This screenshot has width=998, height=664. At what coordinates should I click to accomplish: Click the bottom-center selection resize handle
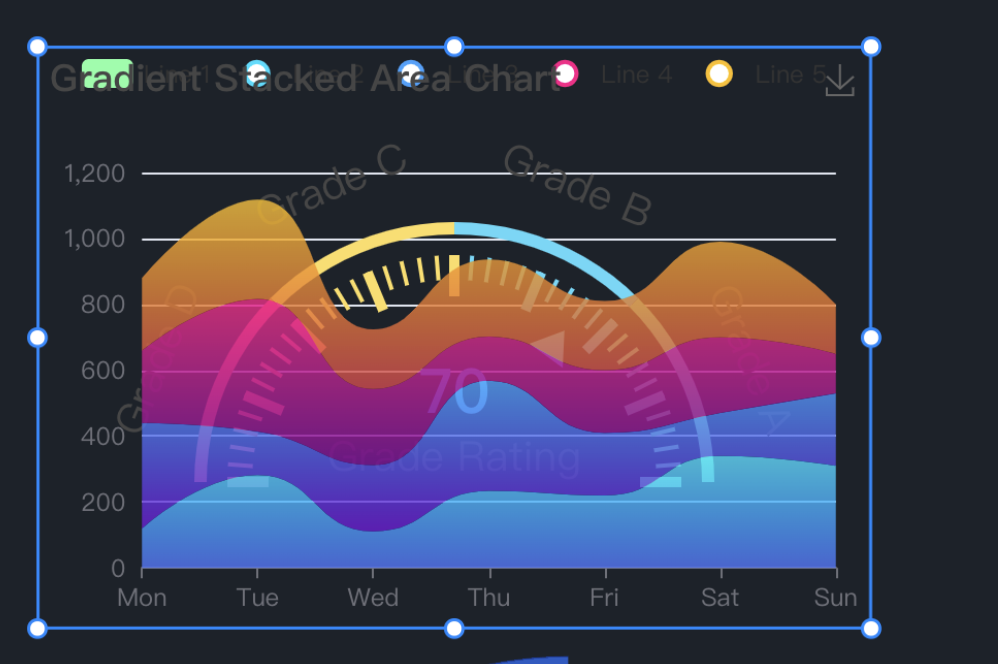(x=454, y=628)
